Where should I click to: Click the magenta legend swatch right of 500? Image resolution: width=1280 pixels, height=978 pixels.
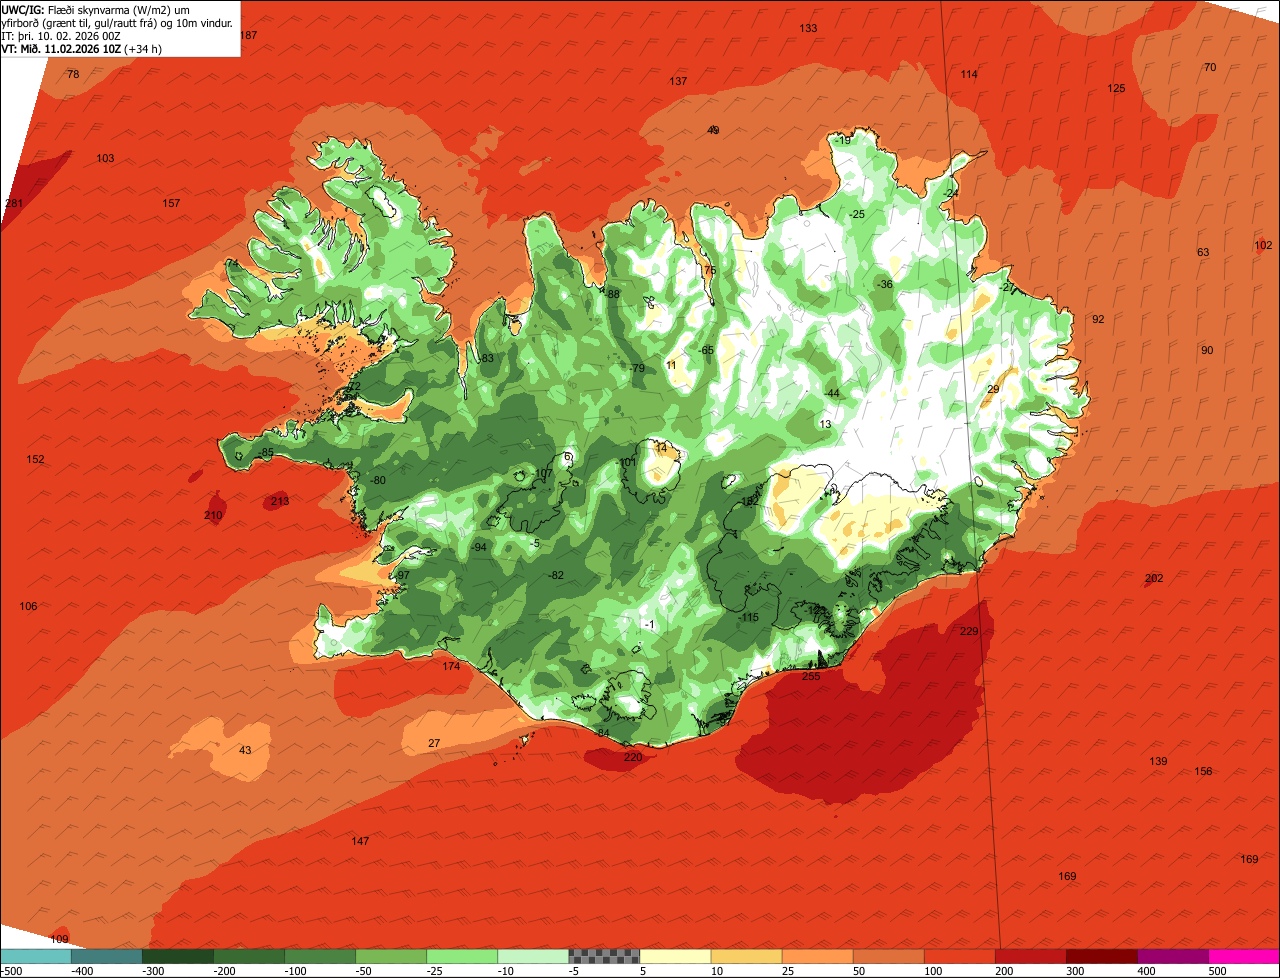(x=1244, y=956)
